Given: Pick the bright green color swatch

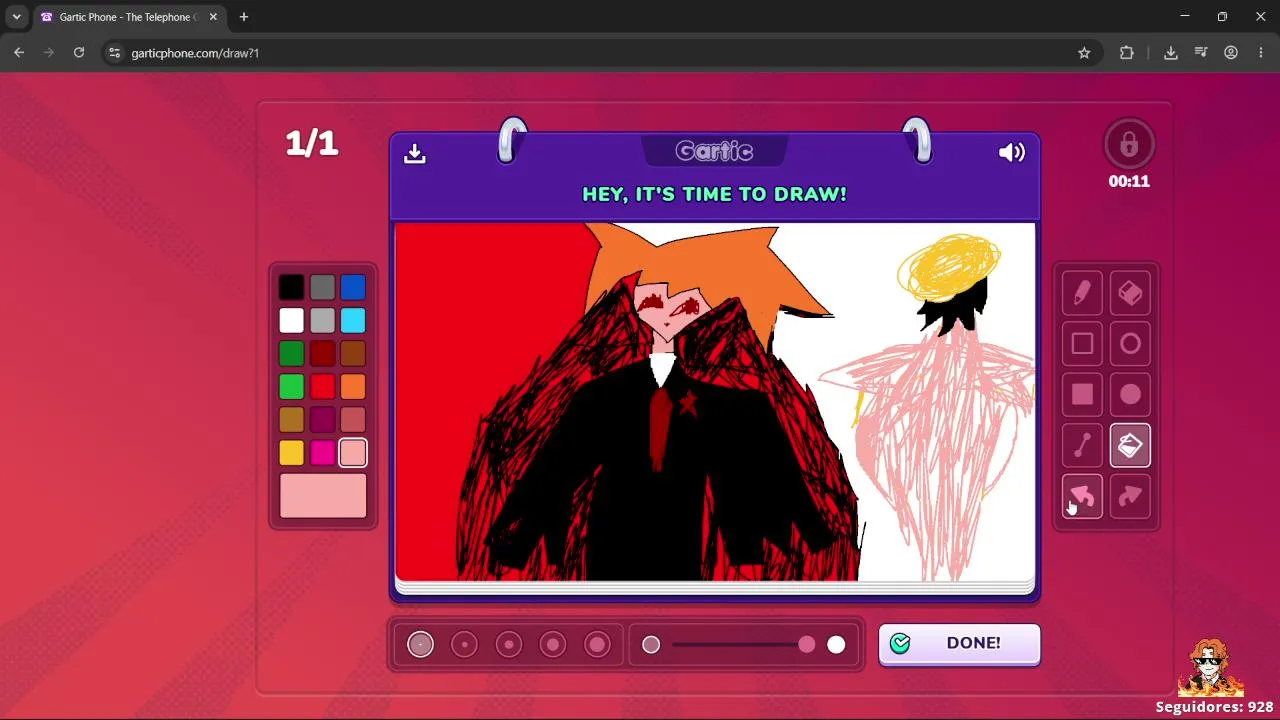Looking at the screenshot, I should 291,387.
